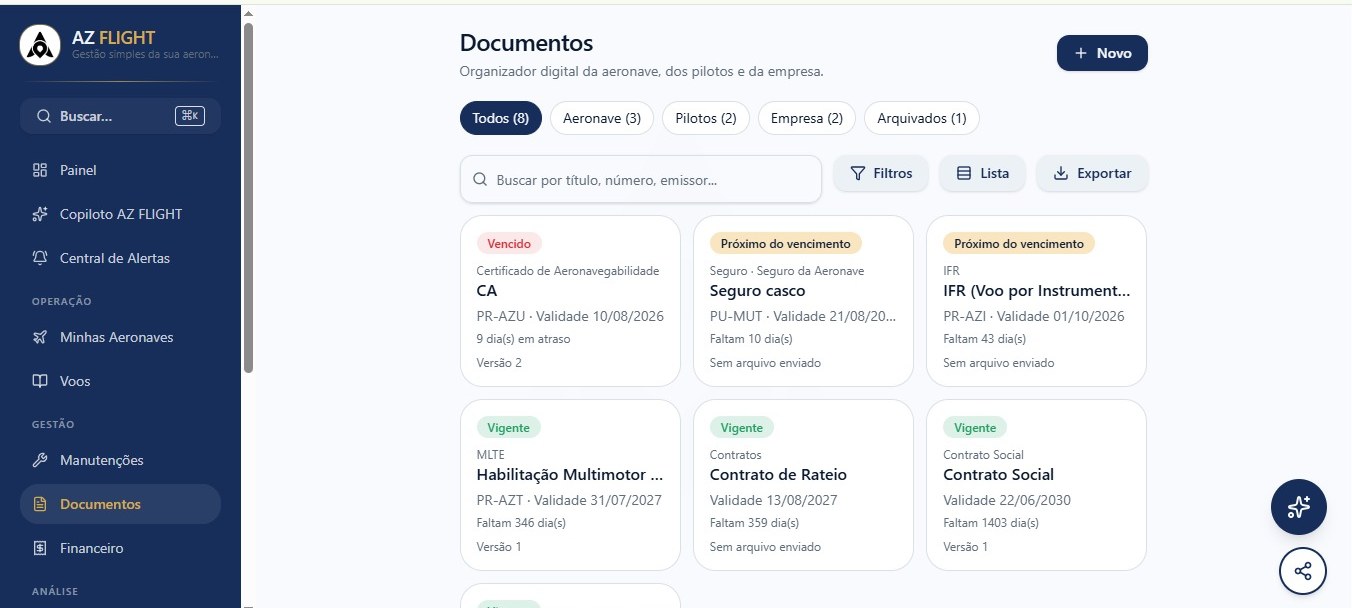This screenshot has width=1352, height=608.
Task: Open the Habilitação Multimotor card
Action: [x=570, y=485]
